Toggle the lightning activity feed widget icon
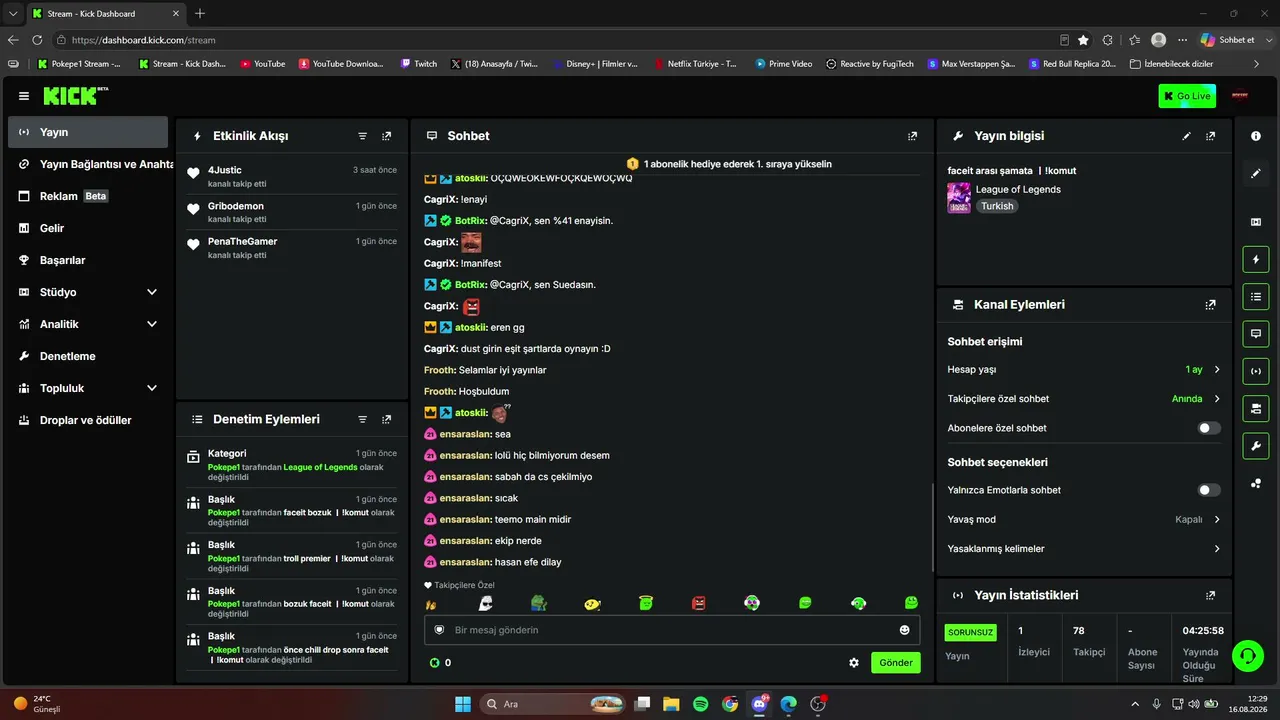 point(1256,259)
